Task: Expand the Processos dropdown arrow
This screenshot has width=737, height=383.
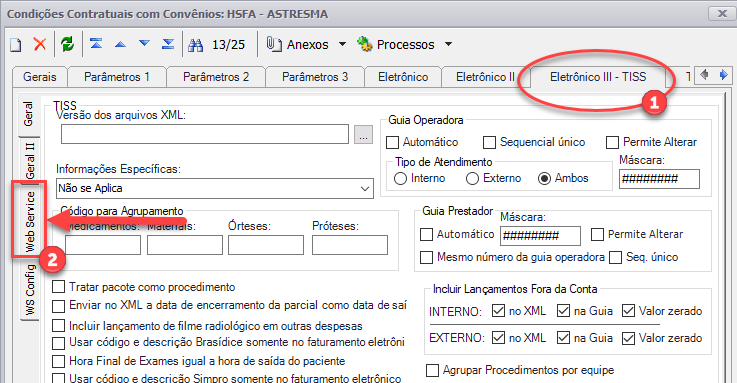Action: (448, 44)
